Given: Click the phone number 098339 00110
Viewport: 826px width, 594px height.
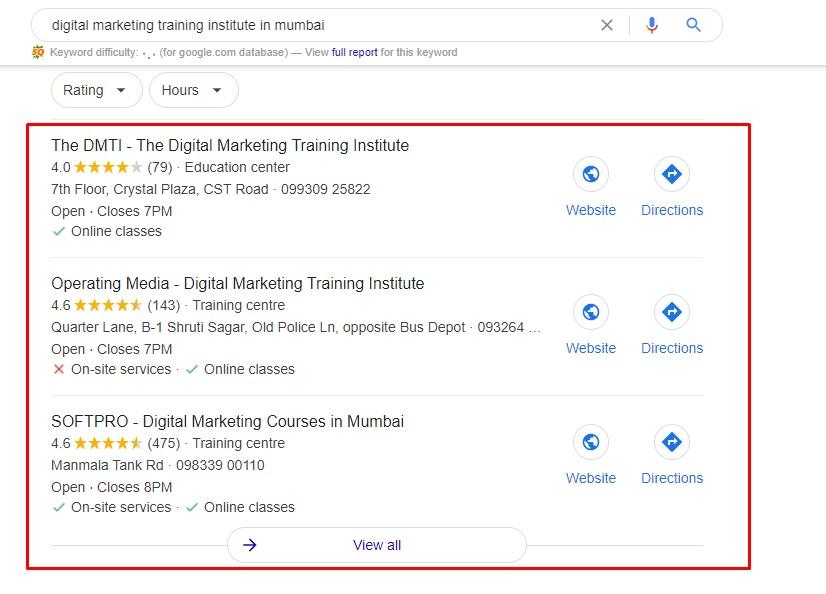Looking at the screenshot, I should point(220,466).
